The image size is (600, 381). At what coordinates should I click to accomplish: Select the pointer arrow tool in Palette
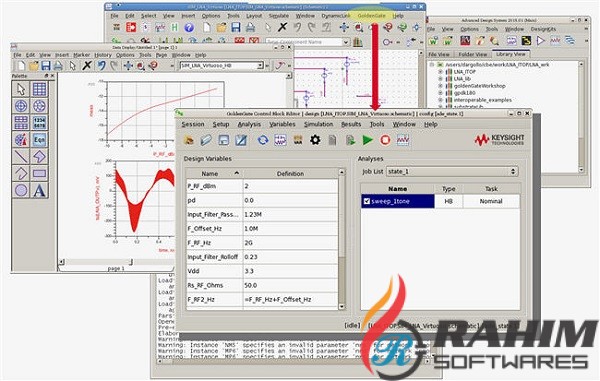click(21, 89)
